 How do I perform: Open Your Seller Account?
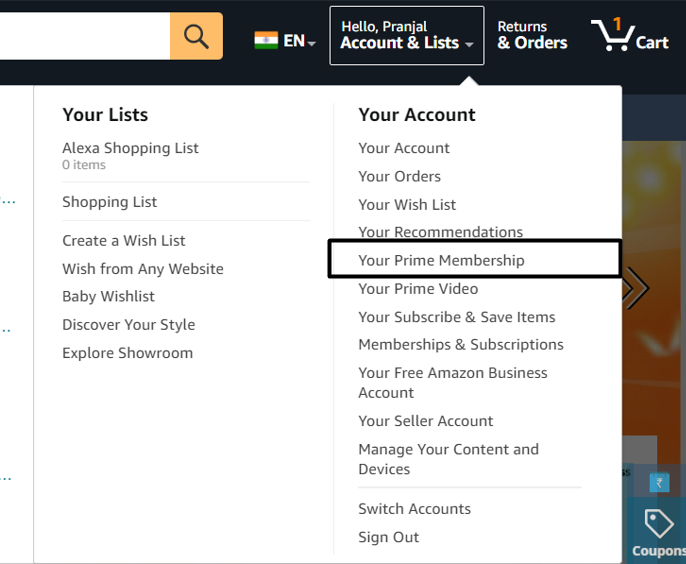tap(425, 421)
